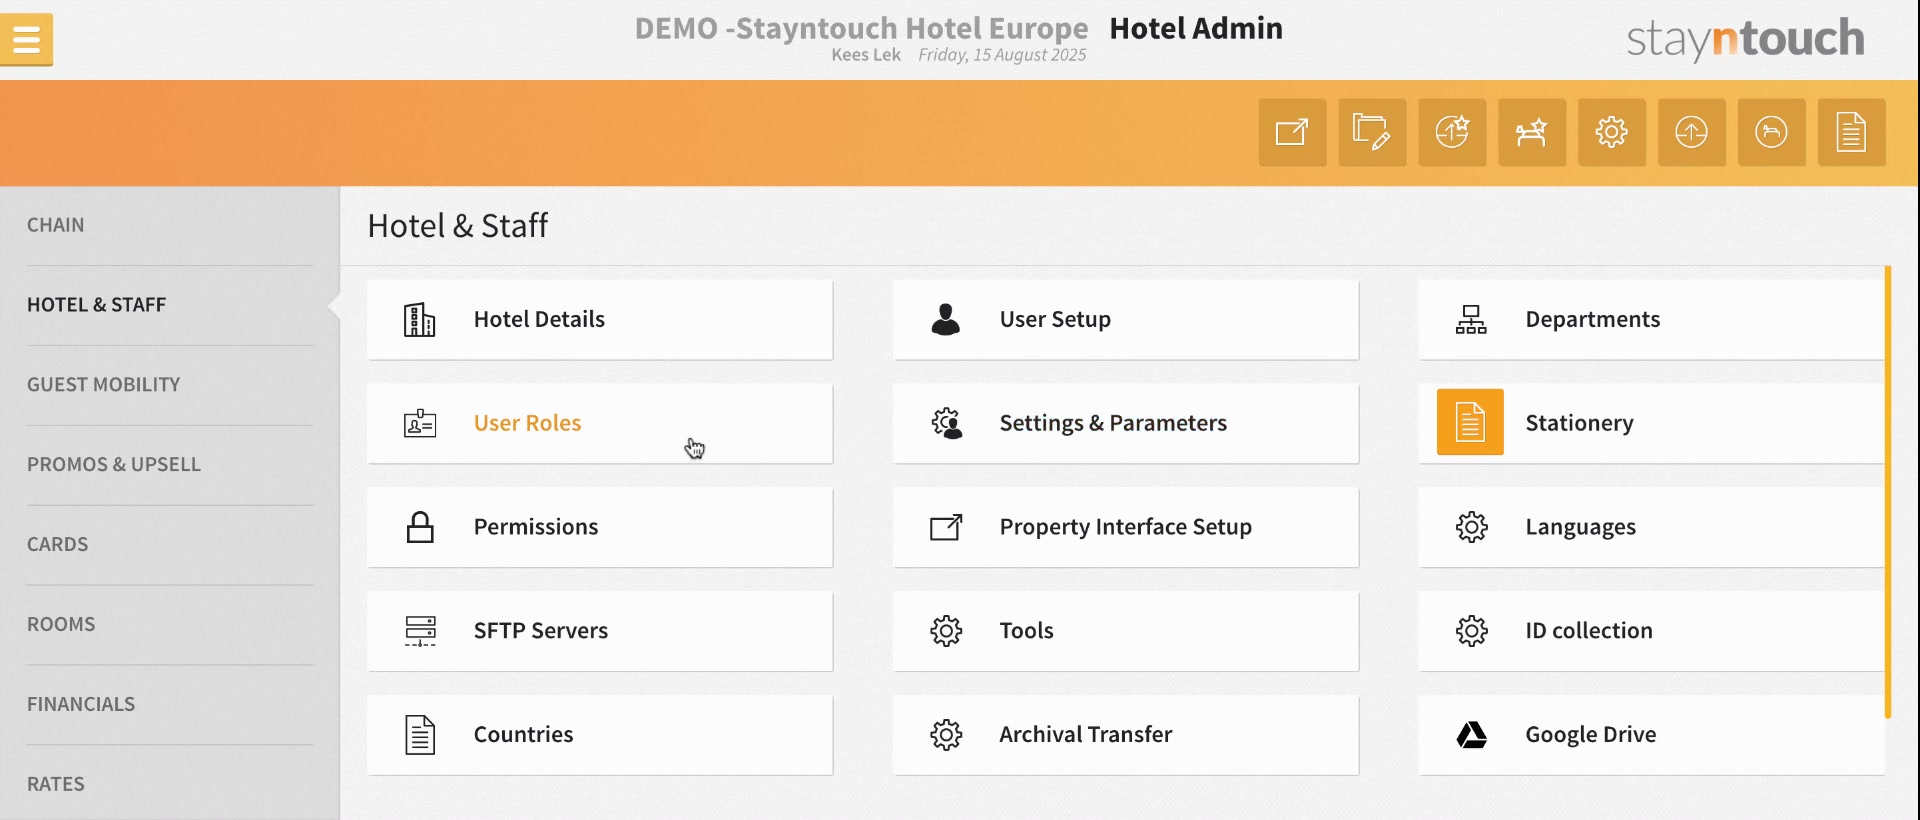Click the Google Drive triangle icon
1920x820 pixels.
(x=1471, y=735)
